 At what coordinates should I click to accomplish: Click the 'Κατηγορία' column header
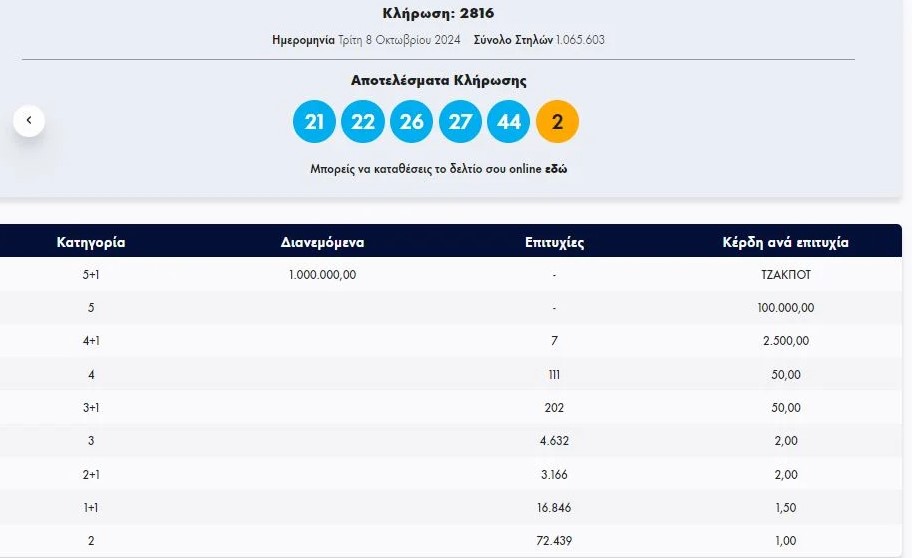91,242
